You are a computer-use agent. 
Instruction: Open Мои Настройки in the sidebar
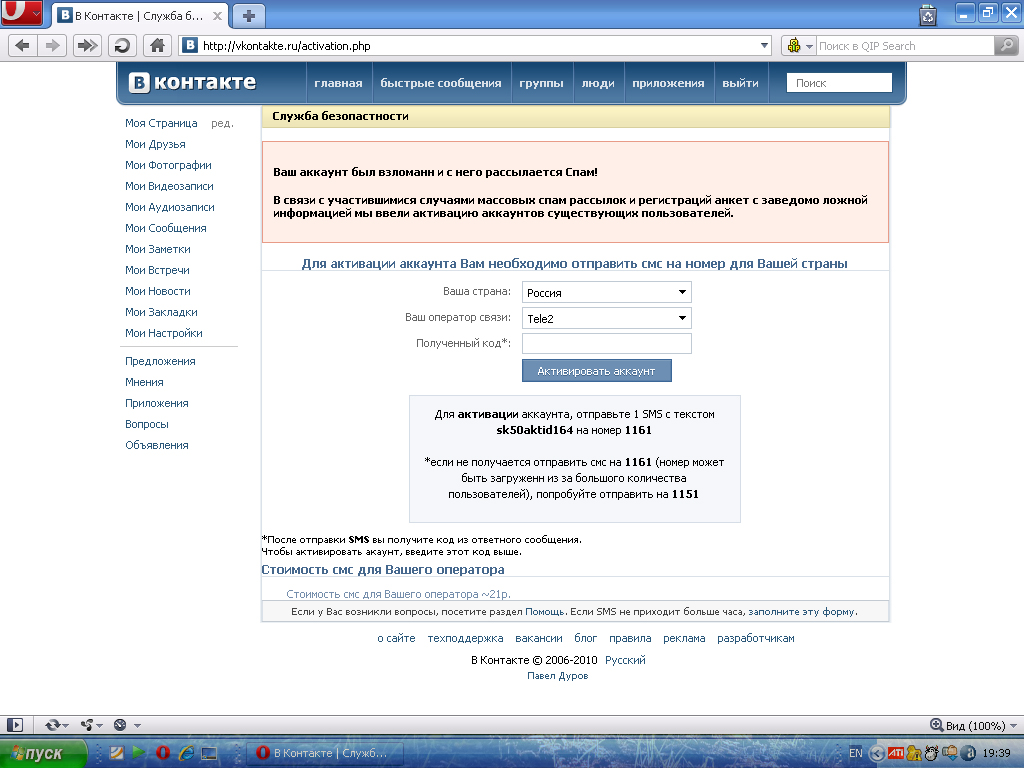[x=164, y=333]
